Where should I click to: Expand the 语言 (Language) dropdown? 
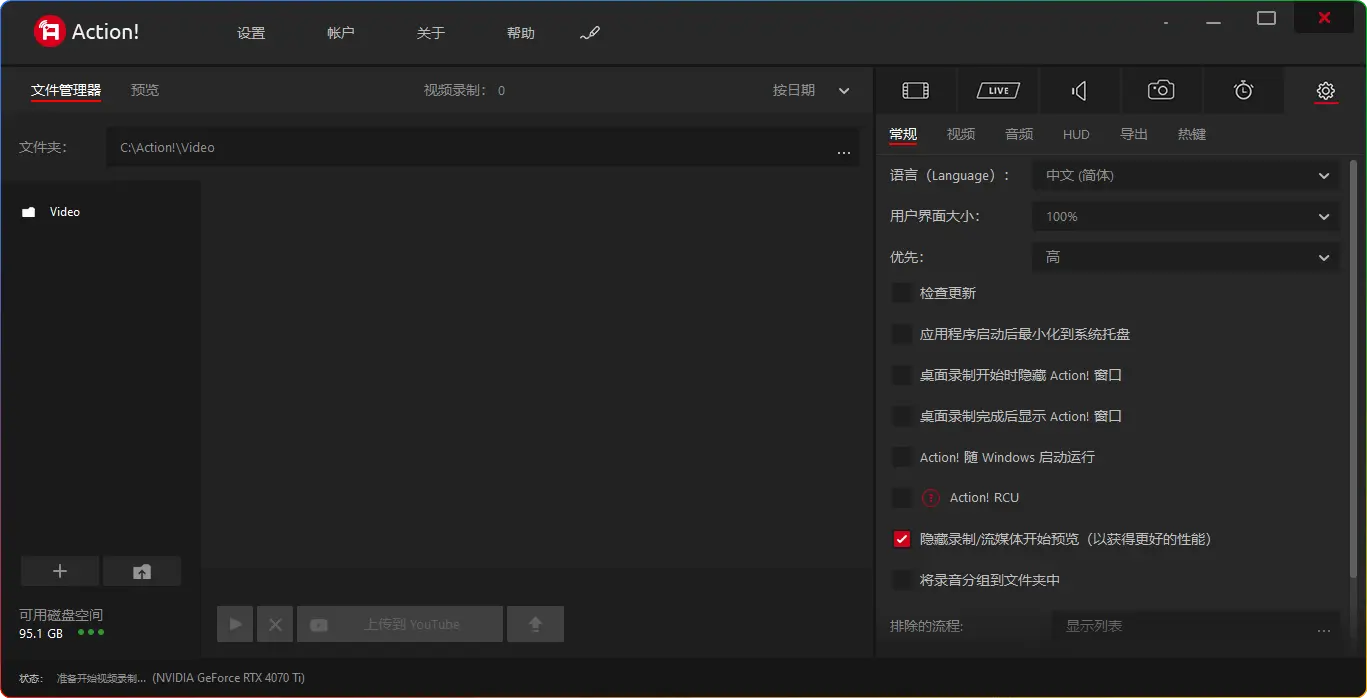click(1185, 176)
